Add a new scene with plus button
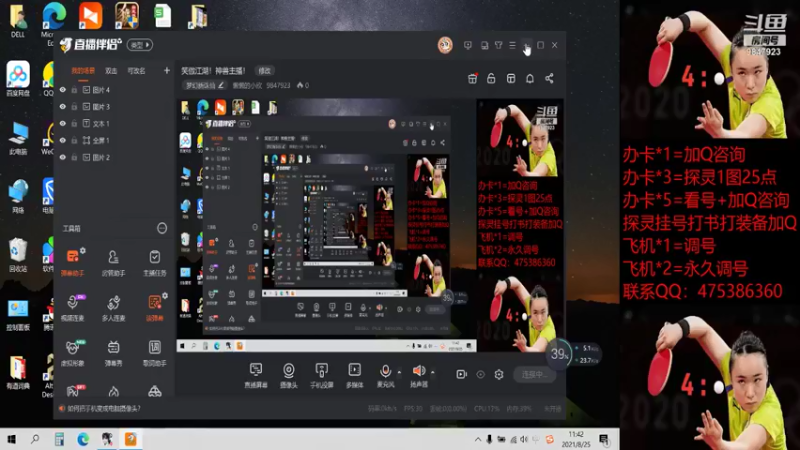The image size is (800, 450). 166,70
